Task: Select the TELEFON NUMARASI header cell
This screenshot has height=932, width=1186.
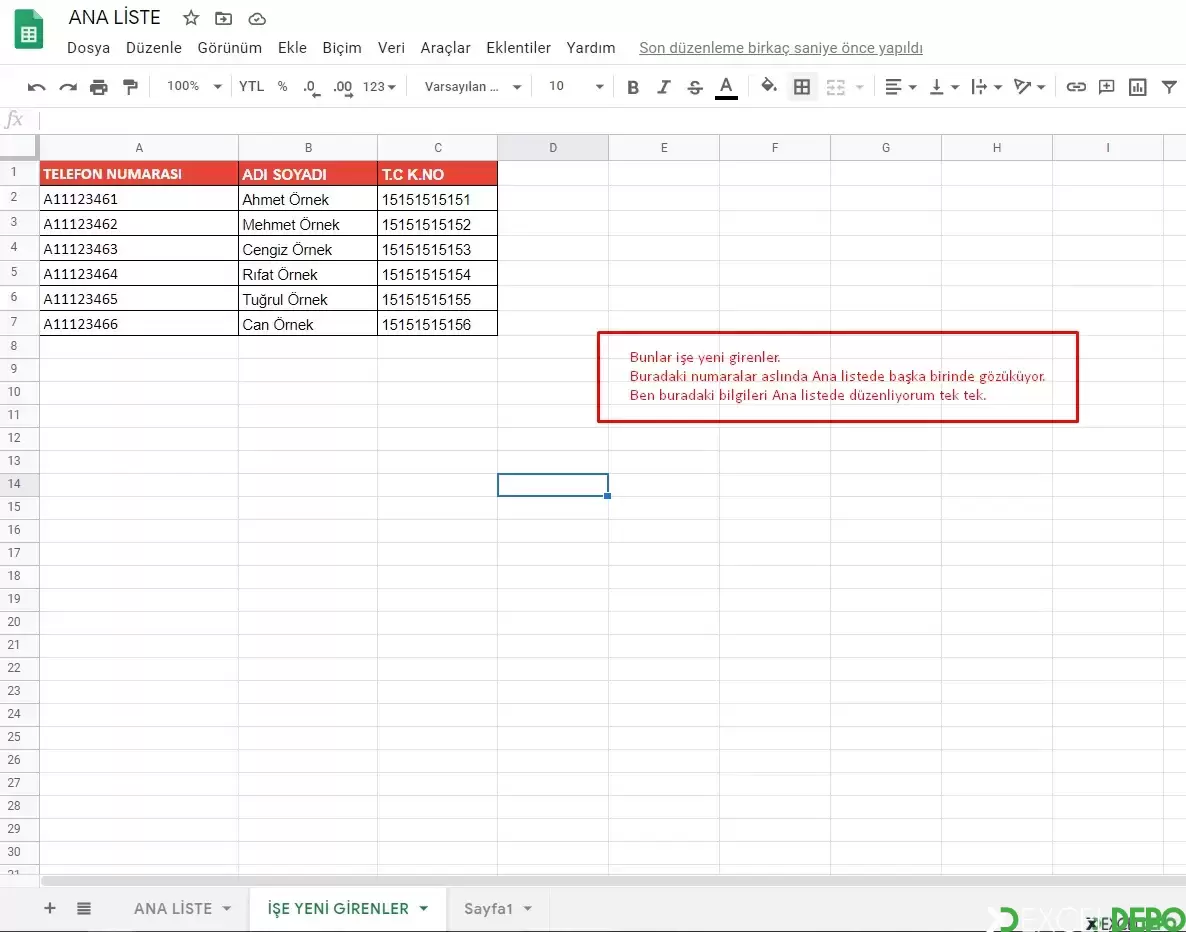Action: [139, 173]
